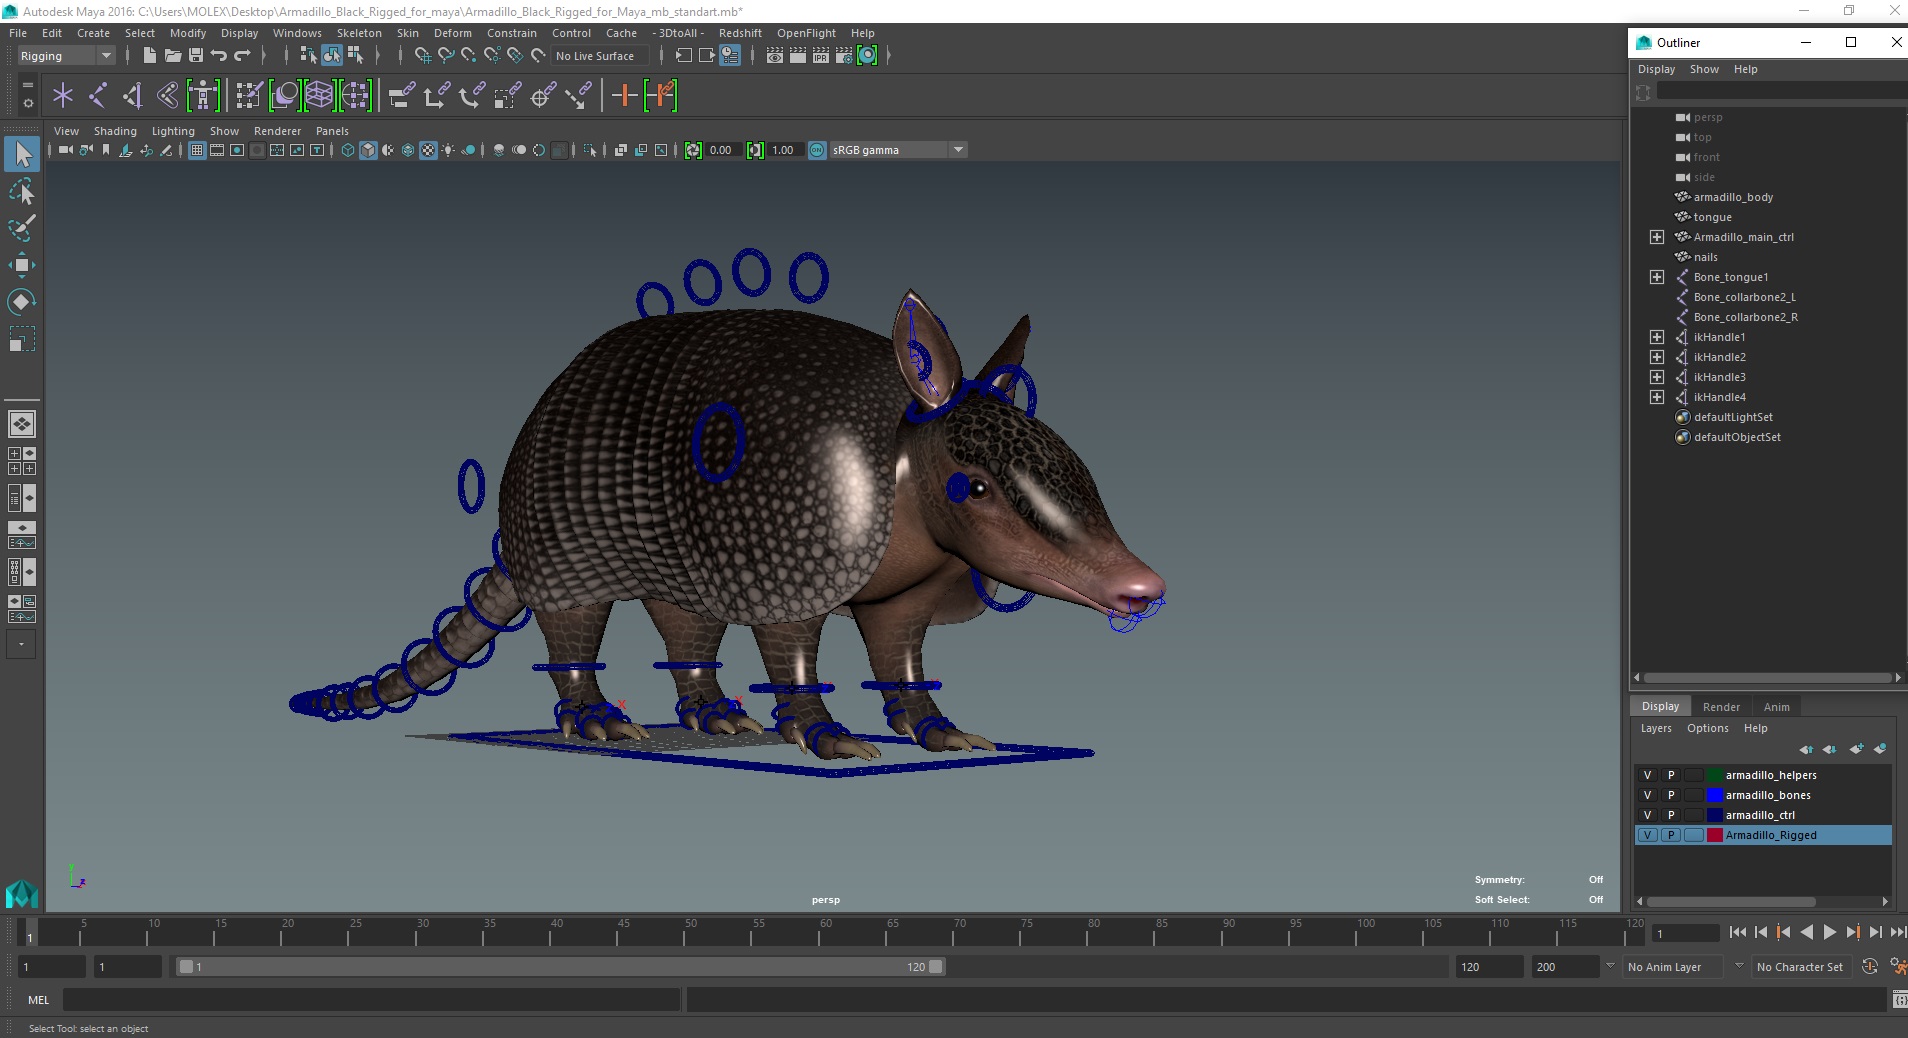Activate the Scale tool in the toolbox
This screenshot has height=1038, width=1908.
tap(22, 339)
